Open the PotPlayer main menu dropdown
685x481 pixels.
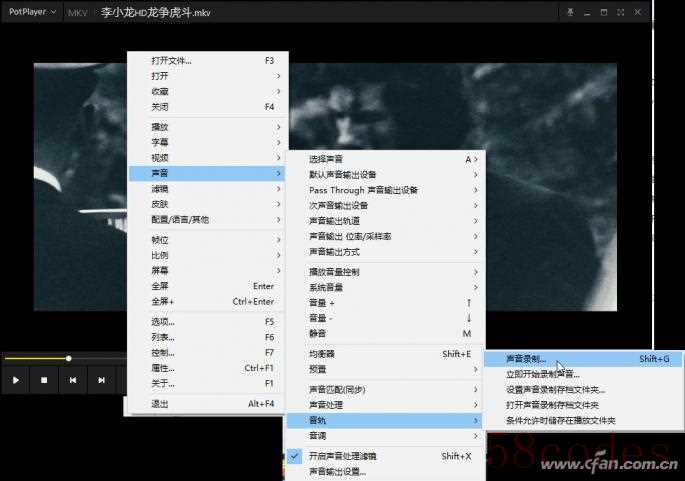click(x=30, y=13)
